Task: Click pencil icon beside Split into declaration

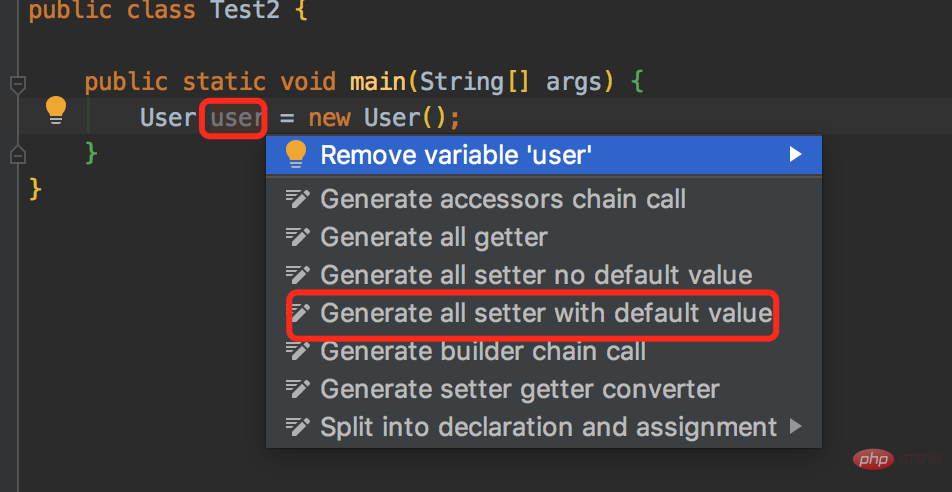Action: pos(297,427)
